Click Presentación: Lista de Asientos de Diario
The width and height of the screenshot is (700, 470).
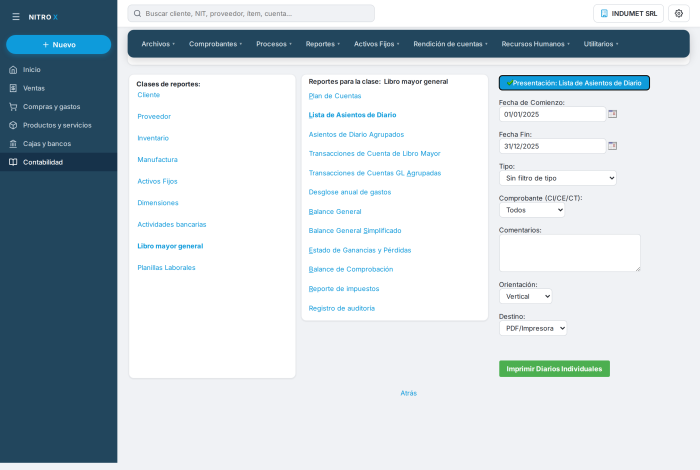tap(574, 83)
